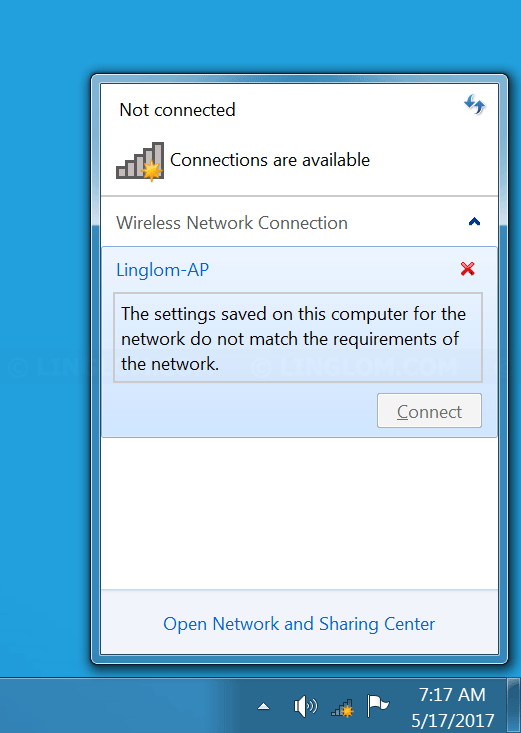The image size is (521, 733).
Task: Click the Connections are available label
Action: coord(270,160)
